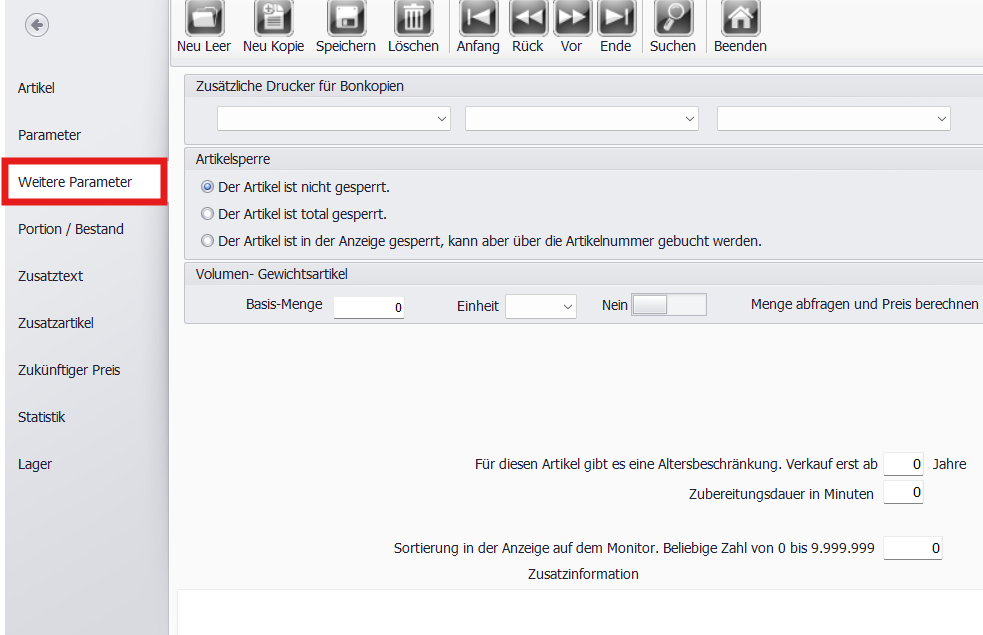Open the second Bonkopien printer dropdown

coord(582,118)
